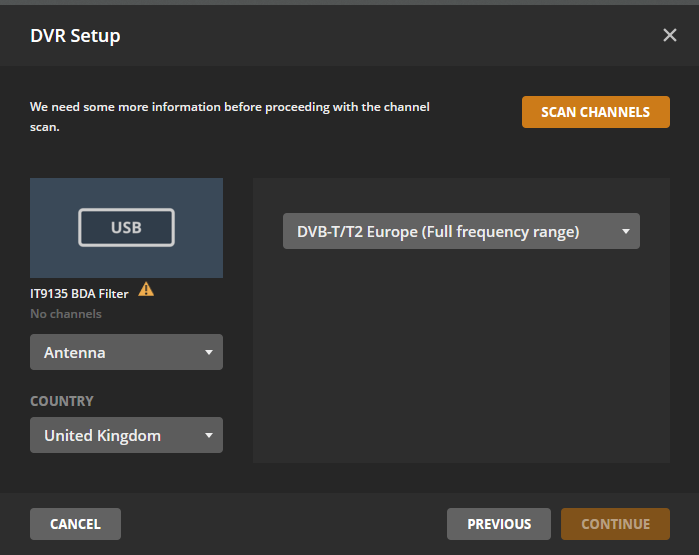Click the No channels status text
This screenshot has width=699, height=555.
(66, 314)
